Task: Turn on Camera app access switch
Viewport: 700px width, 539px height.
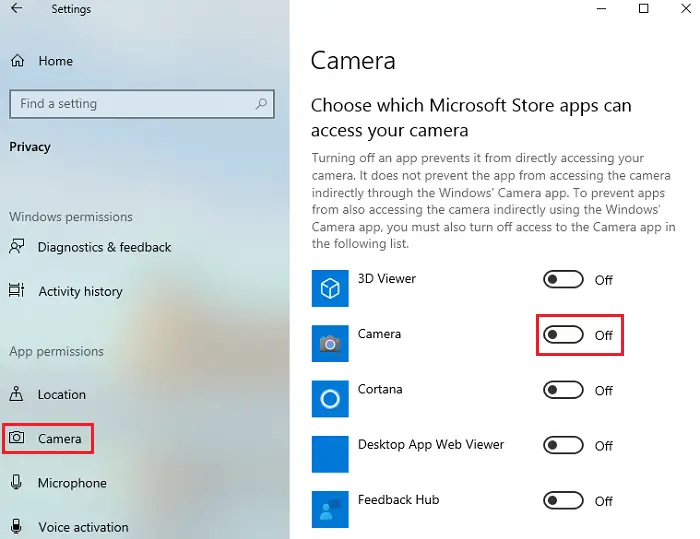Action: click(563, 335)
